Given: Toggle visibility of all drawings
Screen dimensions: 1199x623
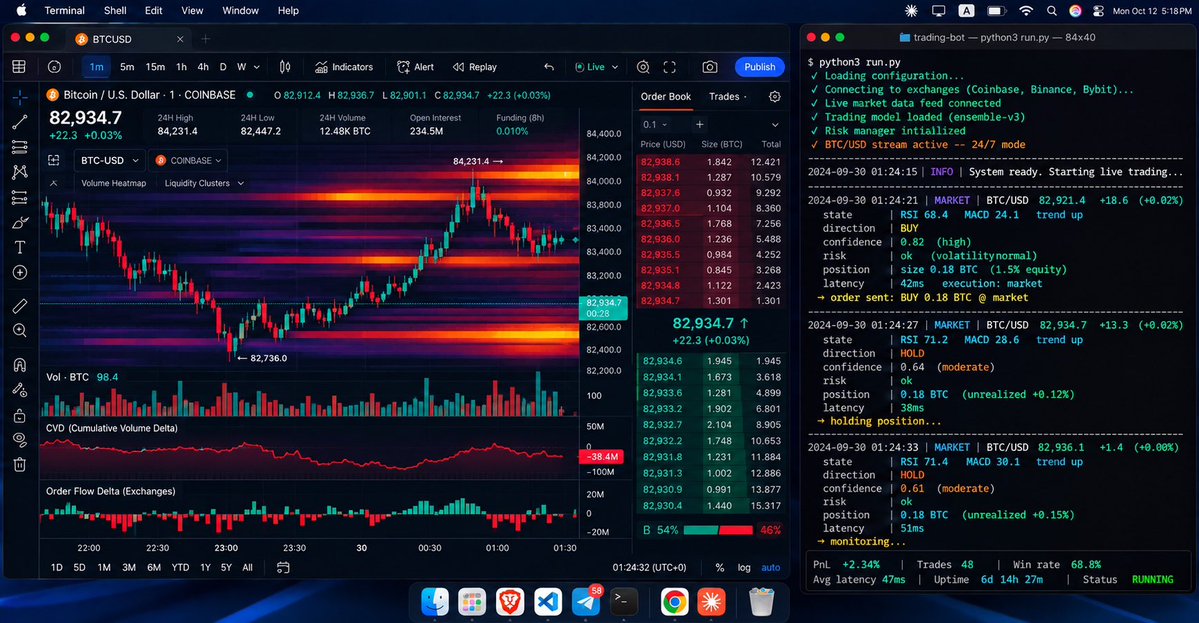Looking at the screenshot, I should point(20,440).
